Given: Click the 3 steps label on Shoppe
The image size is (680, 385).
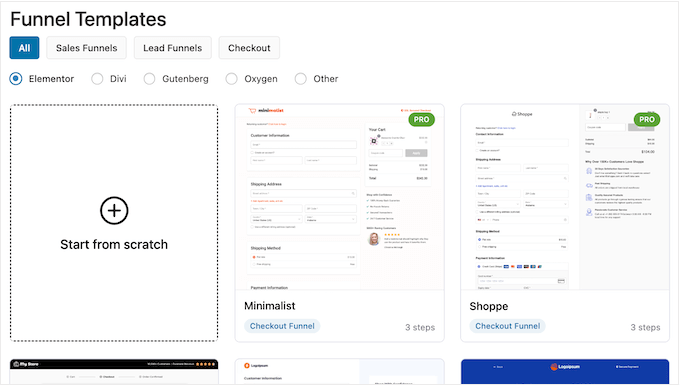Looking at the screenshot, I should point(645,327).
